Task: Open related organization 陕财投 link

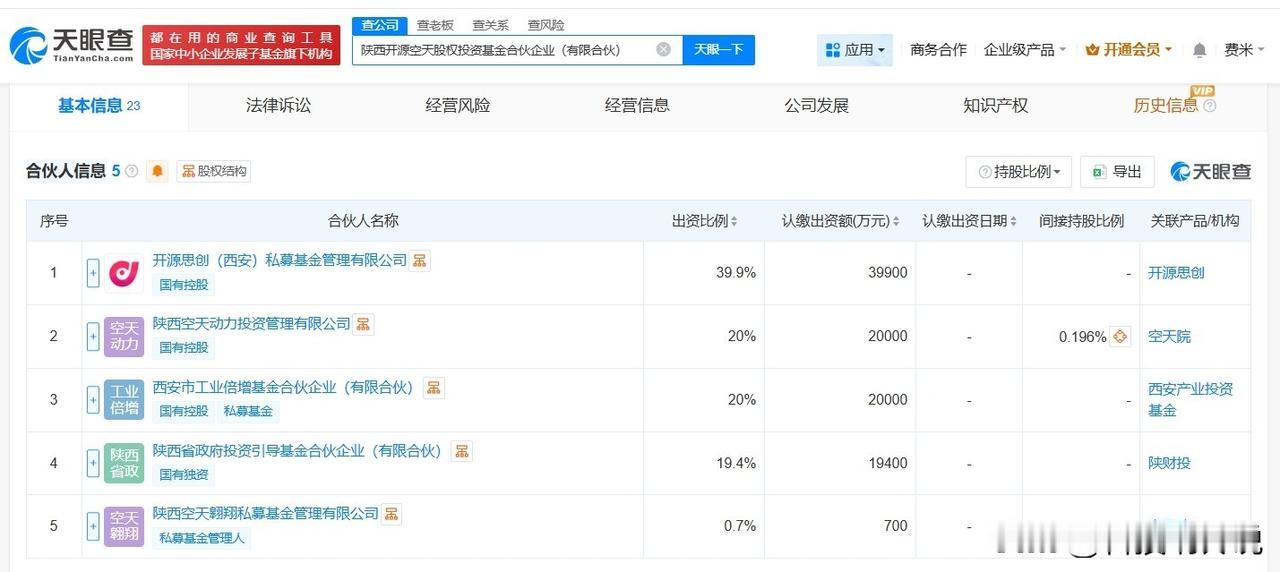Action: coord(1169,463)
